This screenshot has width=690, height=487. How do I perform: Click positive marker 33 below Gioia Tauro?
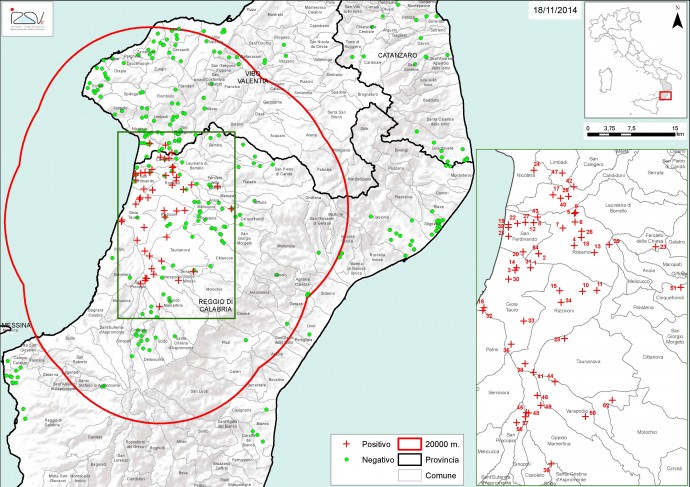coord(525,322)
